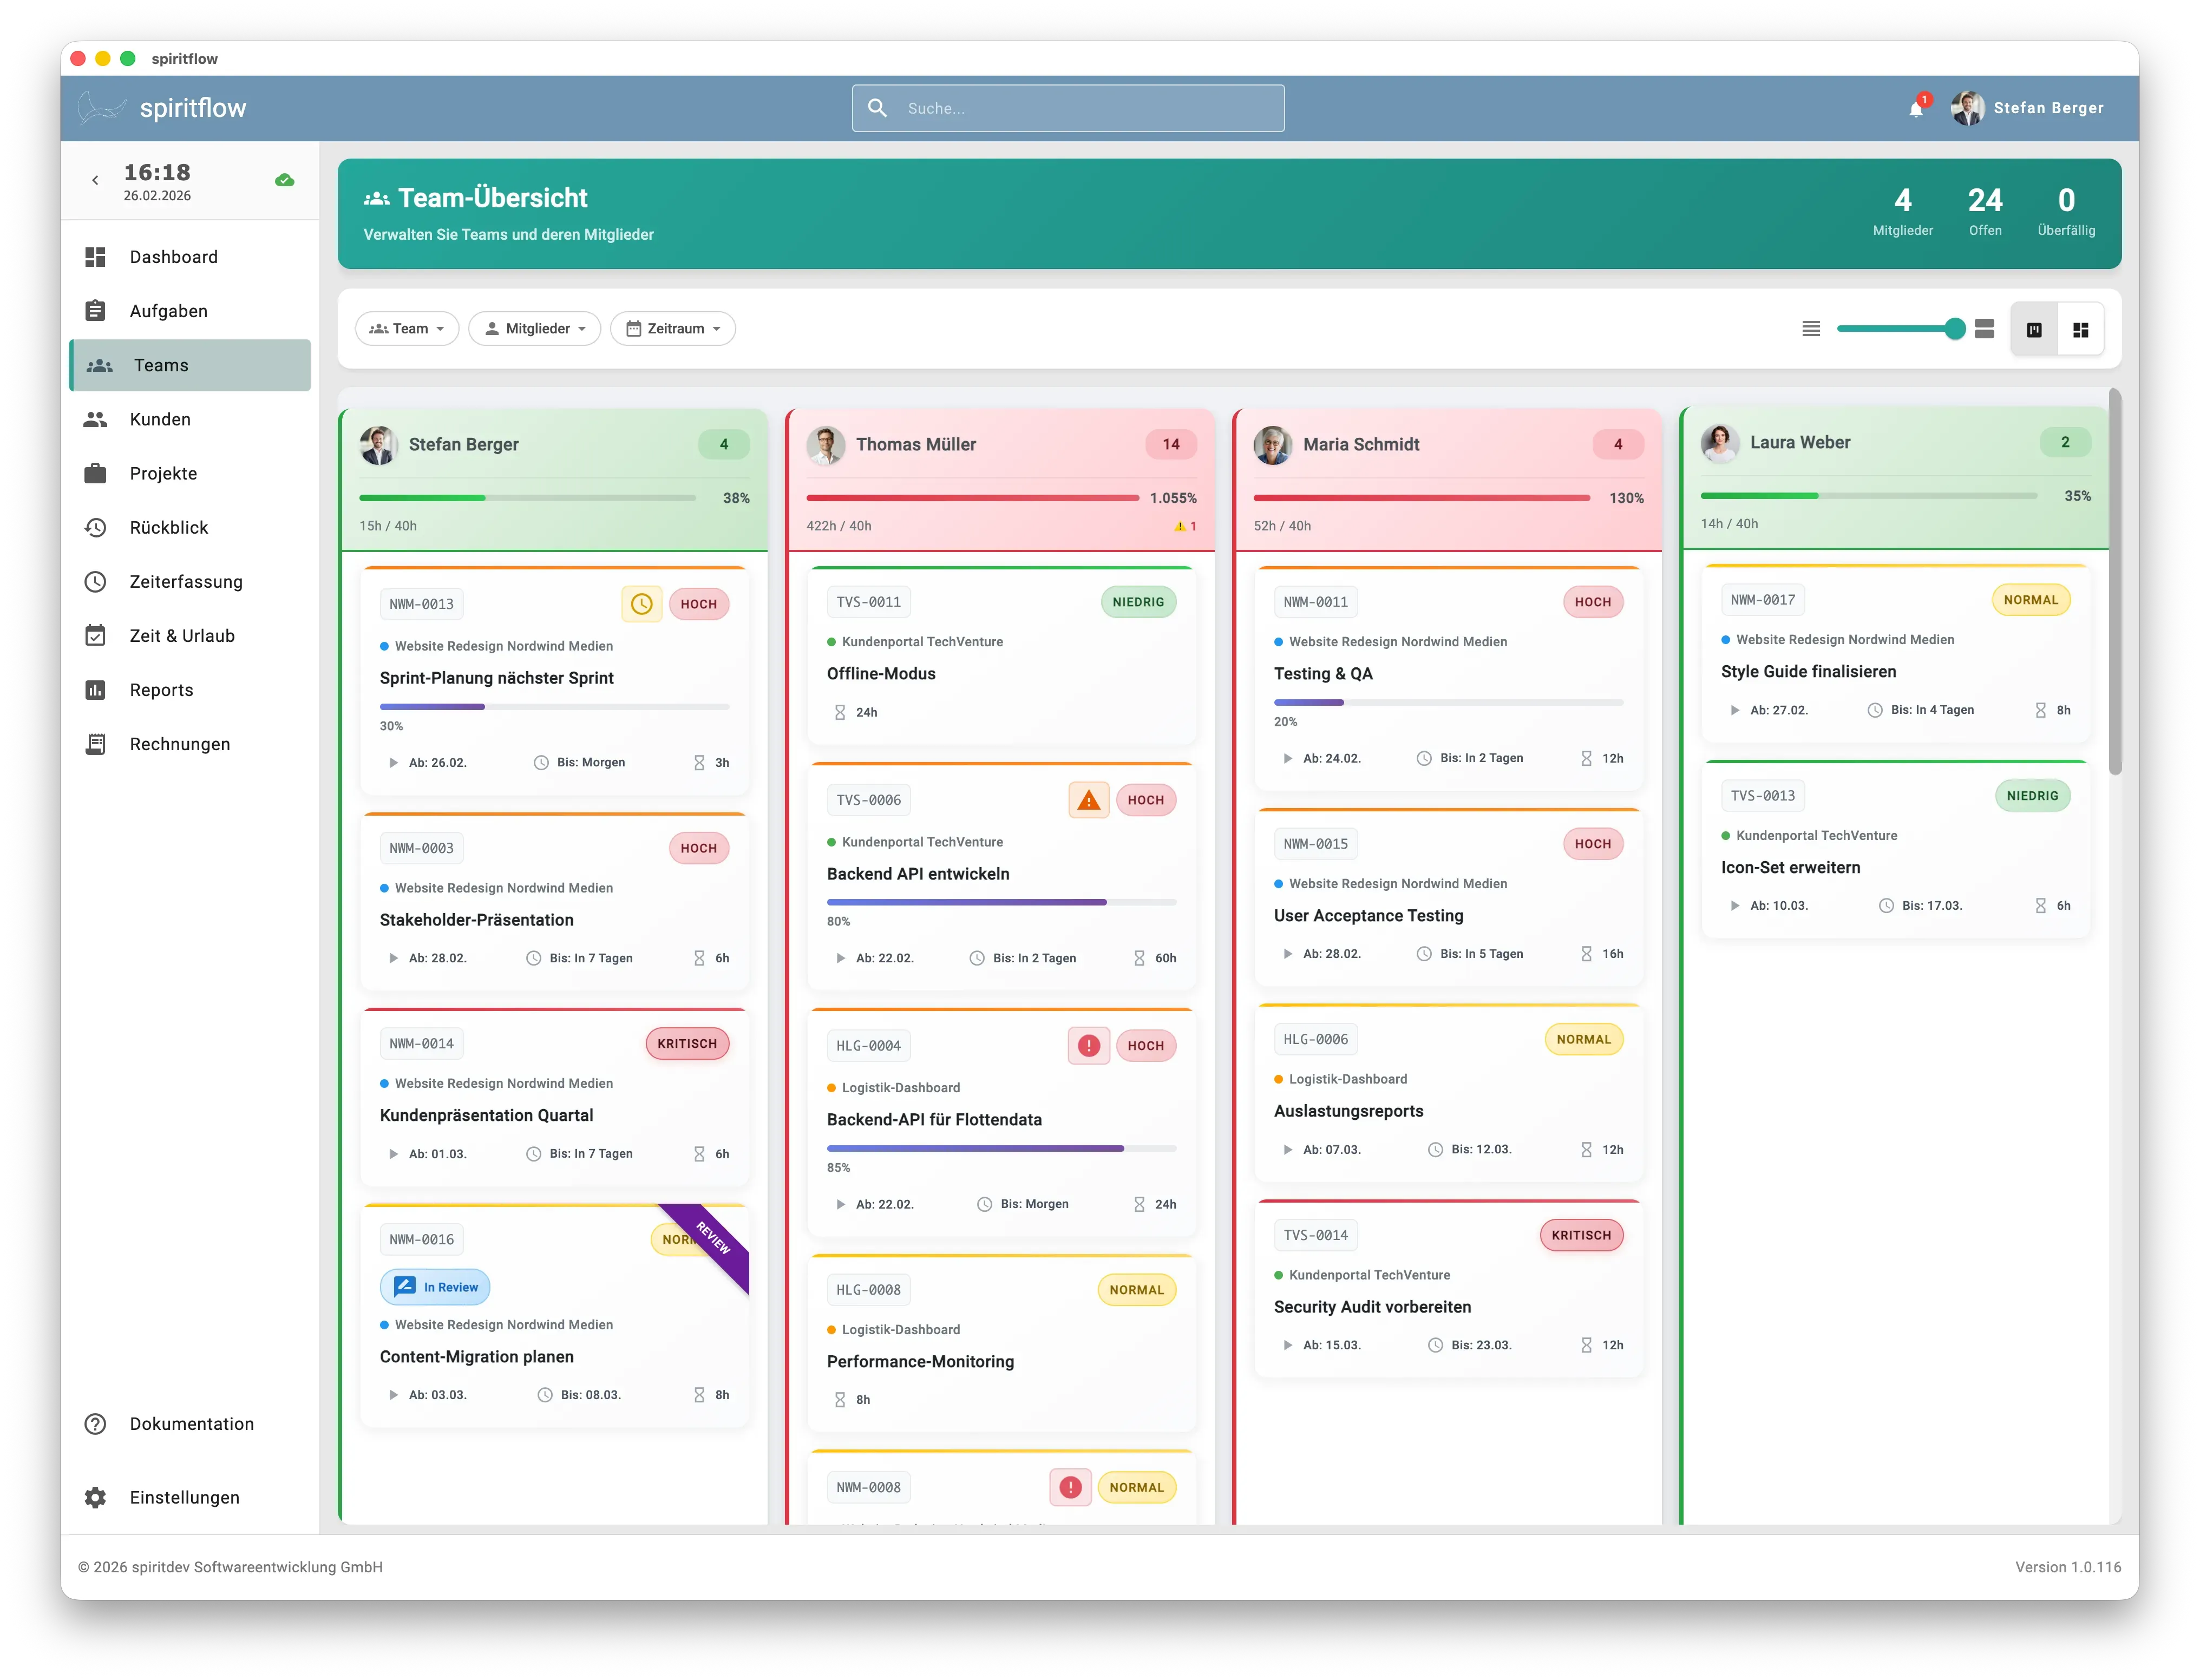Open the Offline-Modus task title
This screenshot has width=2200, height=1680.
(x=881, y=674)
